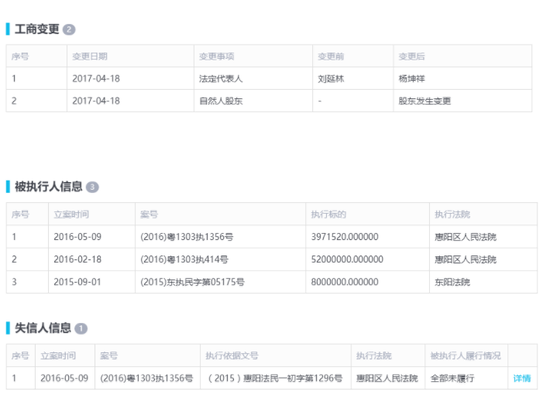Click 杨坤祥 in the 变更后 column

pos(411,79)
